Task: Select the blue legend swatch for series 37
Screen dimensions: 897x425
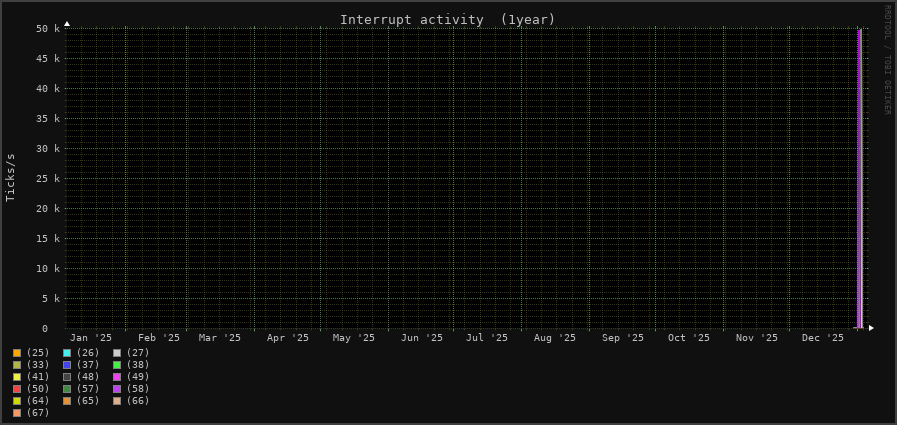Action: click(x=67, y=365)
